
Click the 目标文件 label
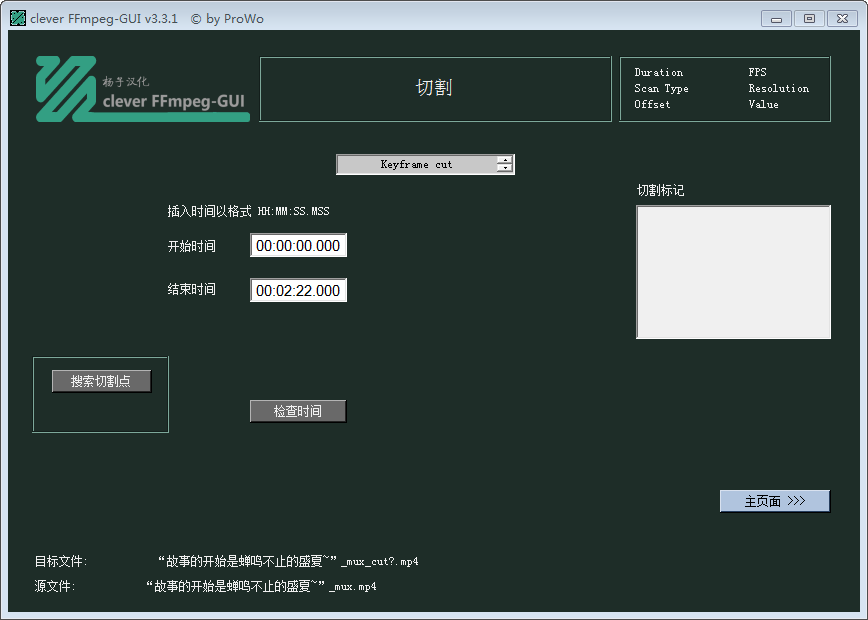(x=61, y=561)
